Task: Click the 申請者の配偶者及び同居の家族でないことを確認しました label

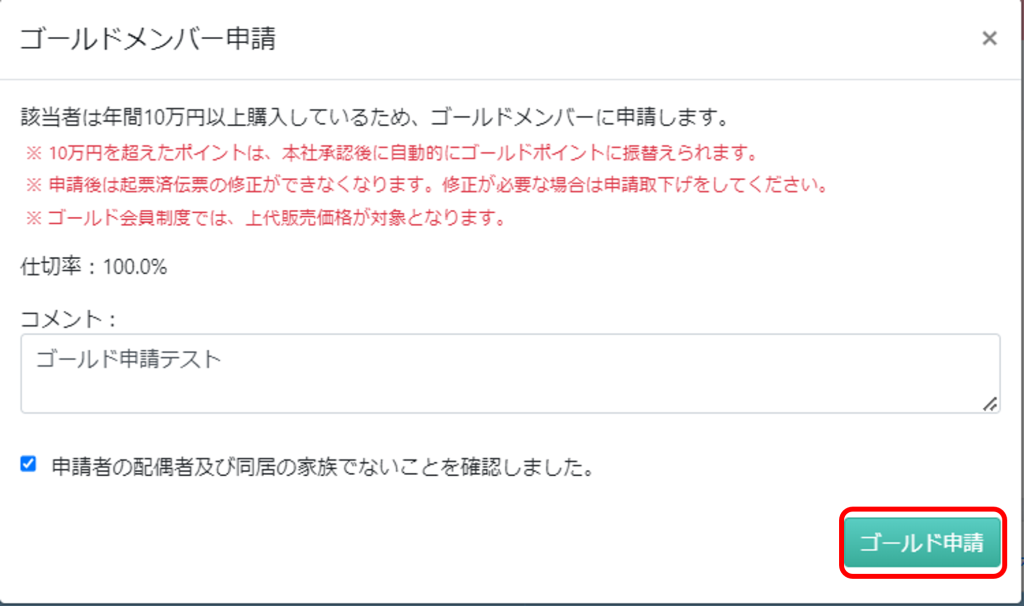Action: [323, 467]
